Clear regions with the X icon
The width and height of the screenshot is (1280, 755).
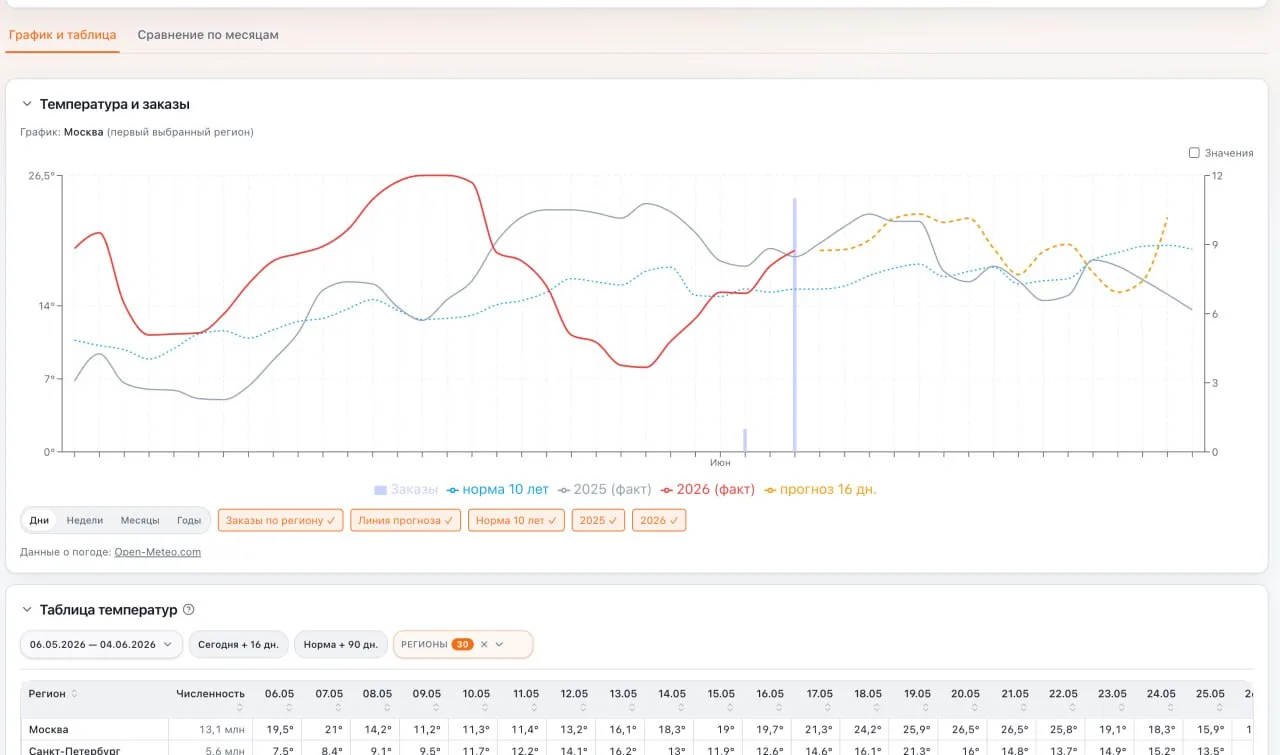click(x=484, y=645)
